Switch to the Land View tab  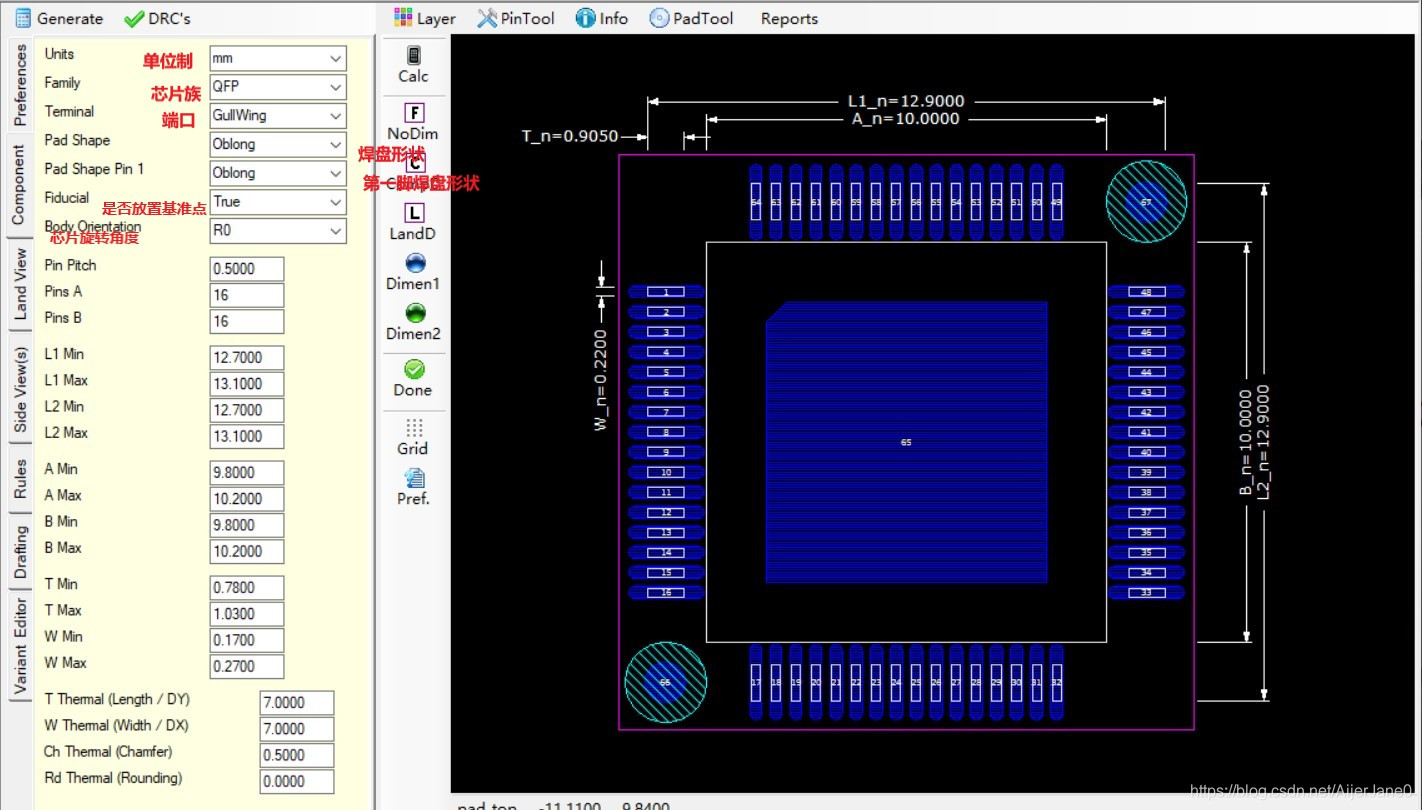(19, 284)
